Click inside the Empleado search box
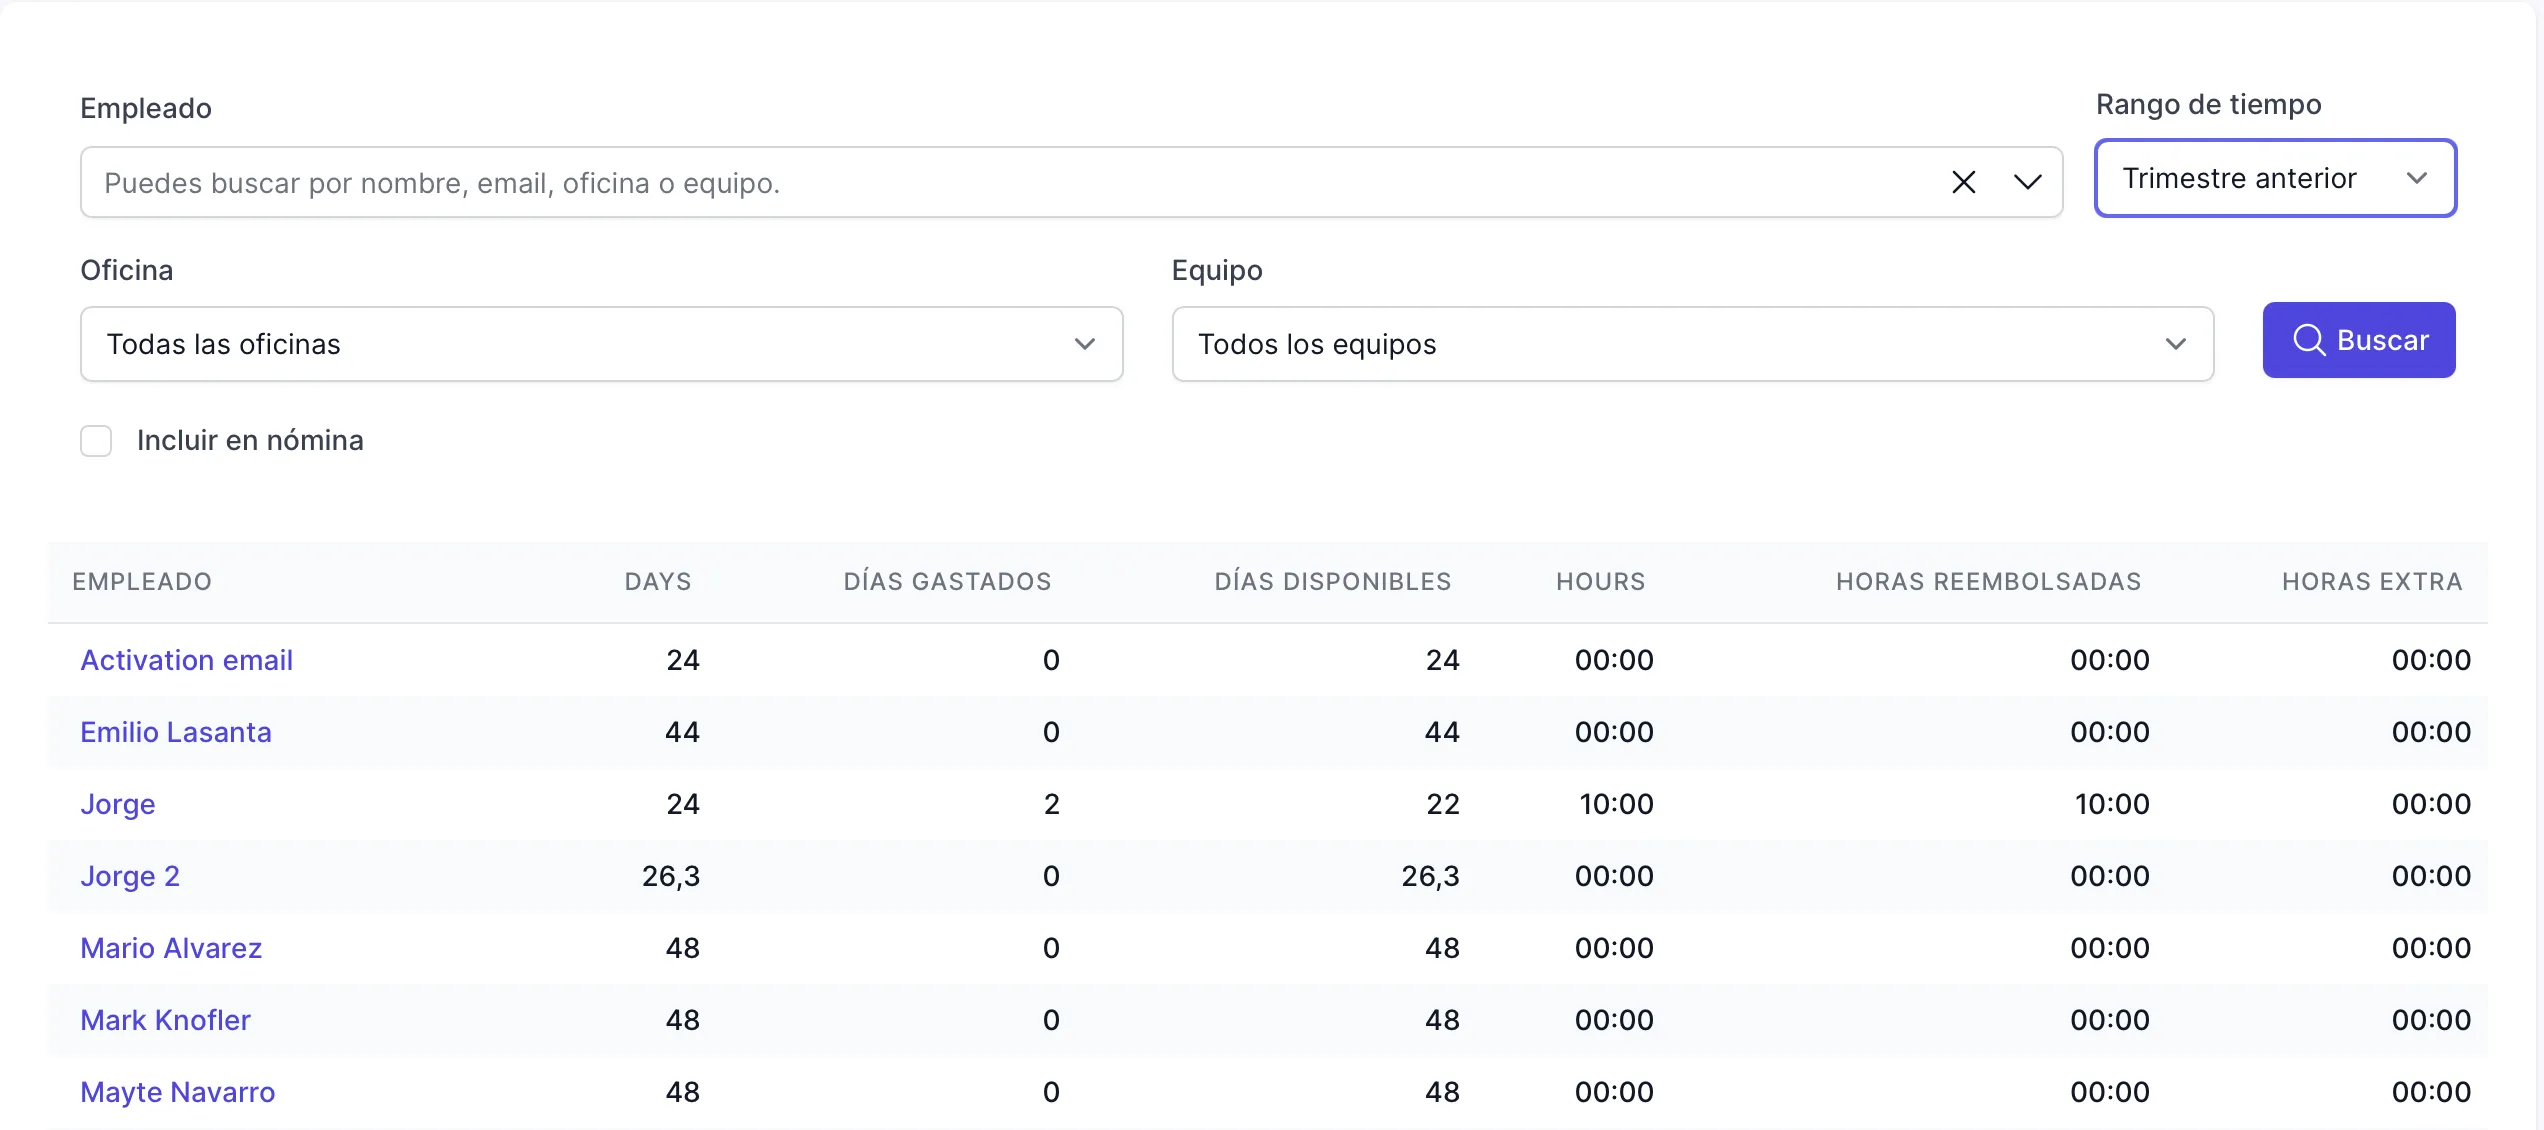This screenshot has height=1130, width=2544. (900, 182)
